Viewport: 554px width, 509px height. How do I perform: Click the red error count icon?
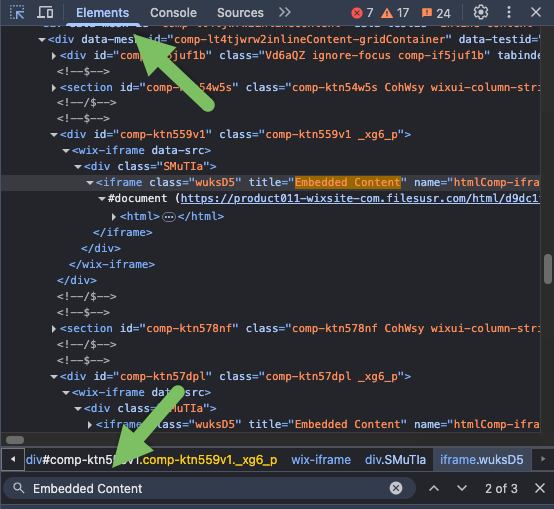coord(357,13)
